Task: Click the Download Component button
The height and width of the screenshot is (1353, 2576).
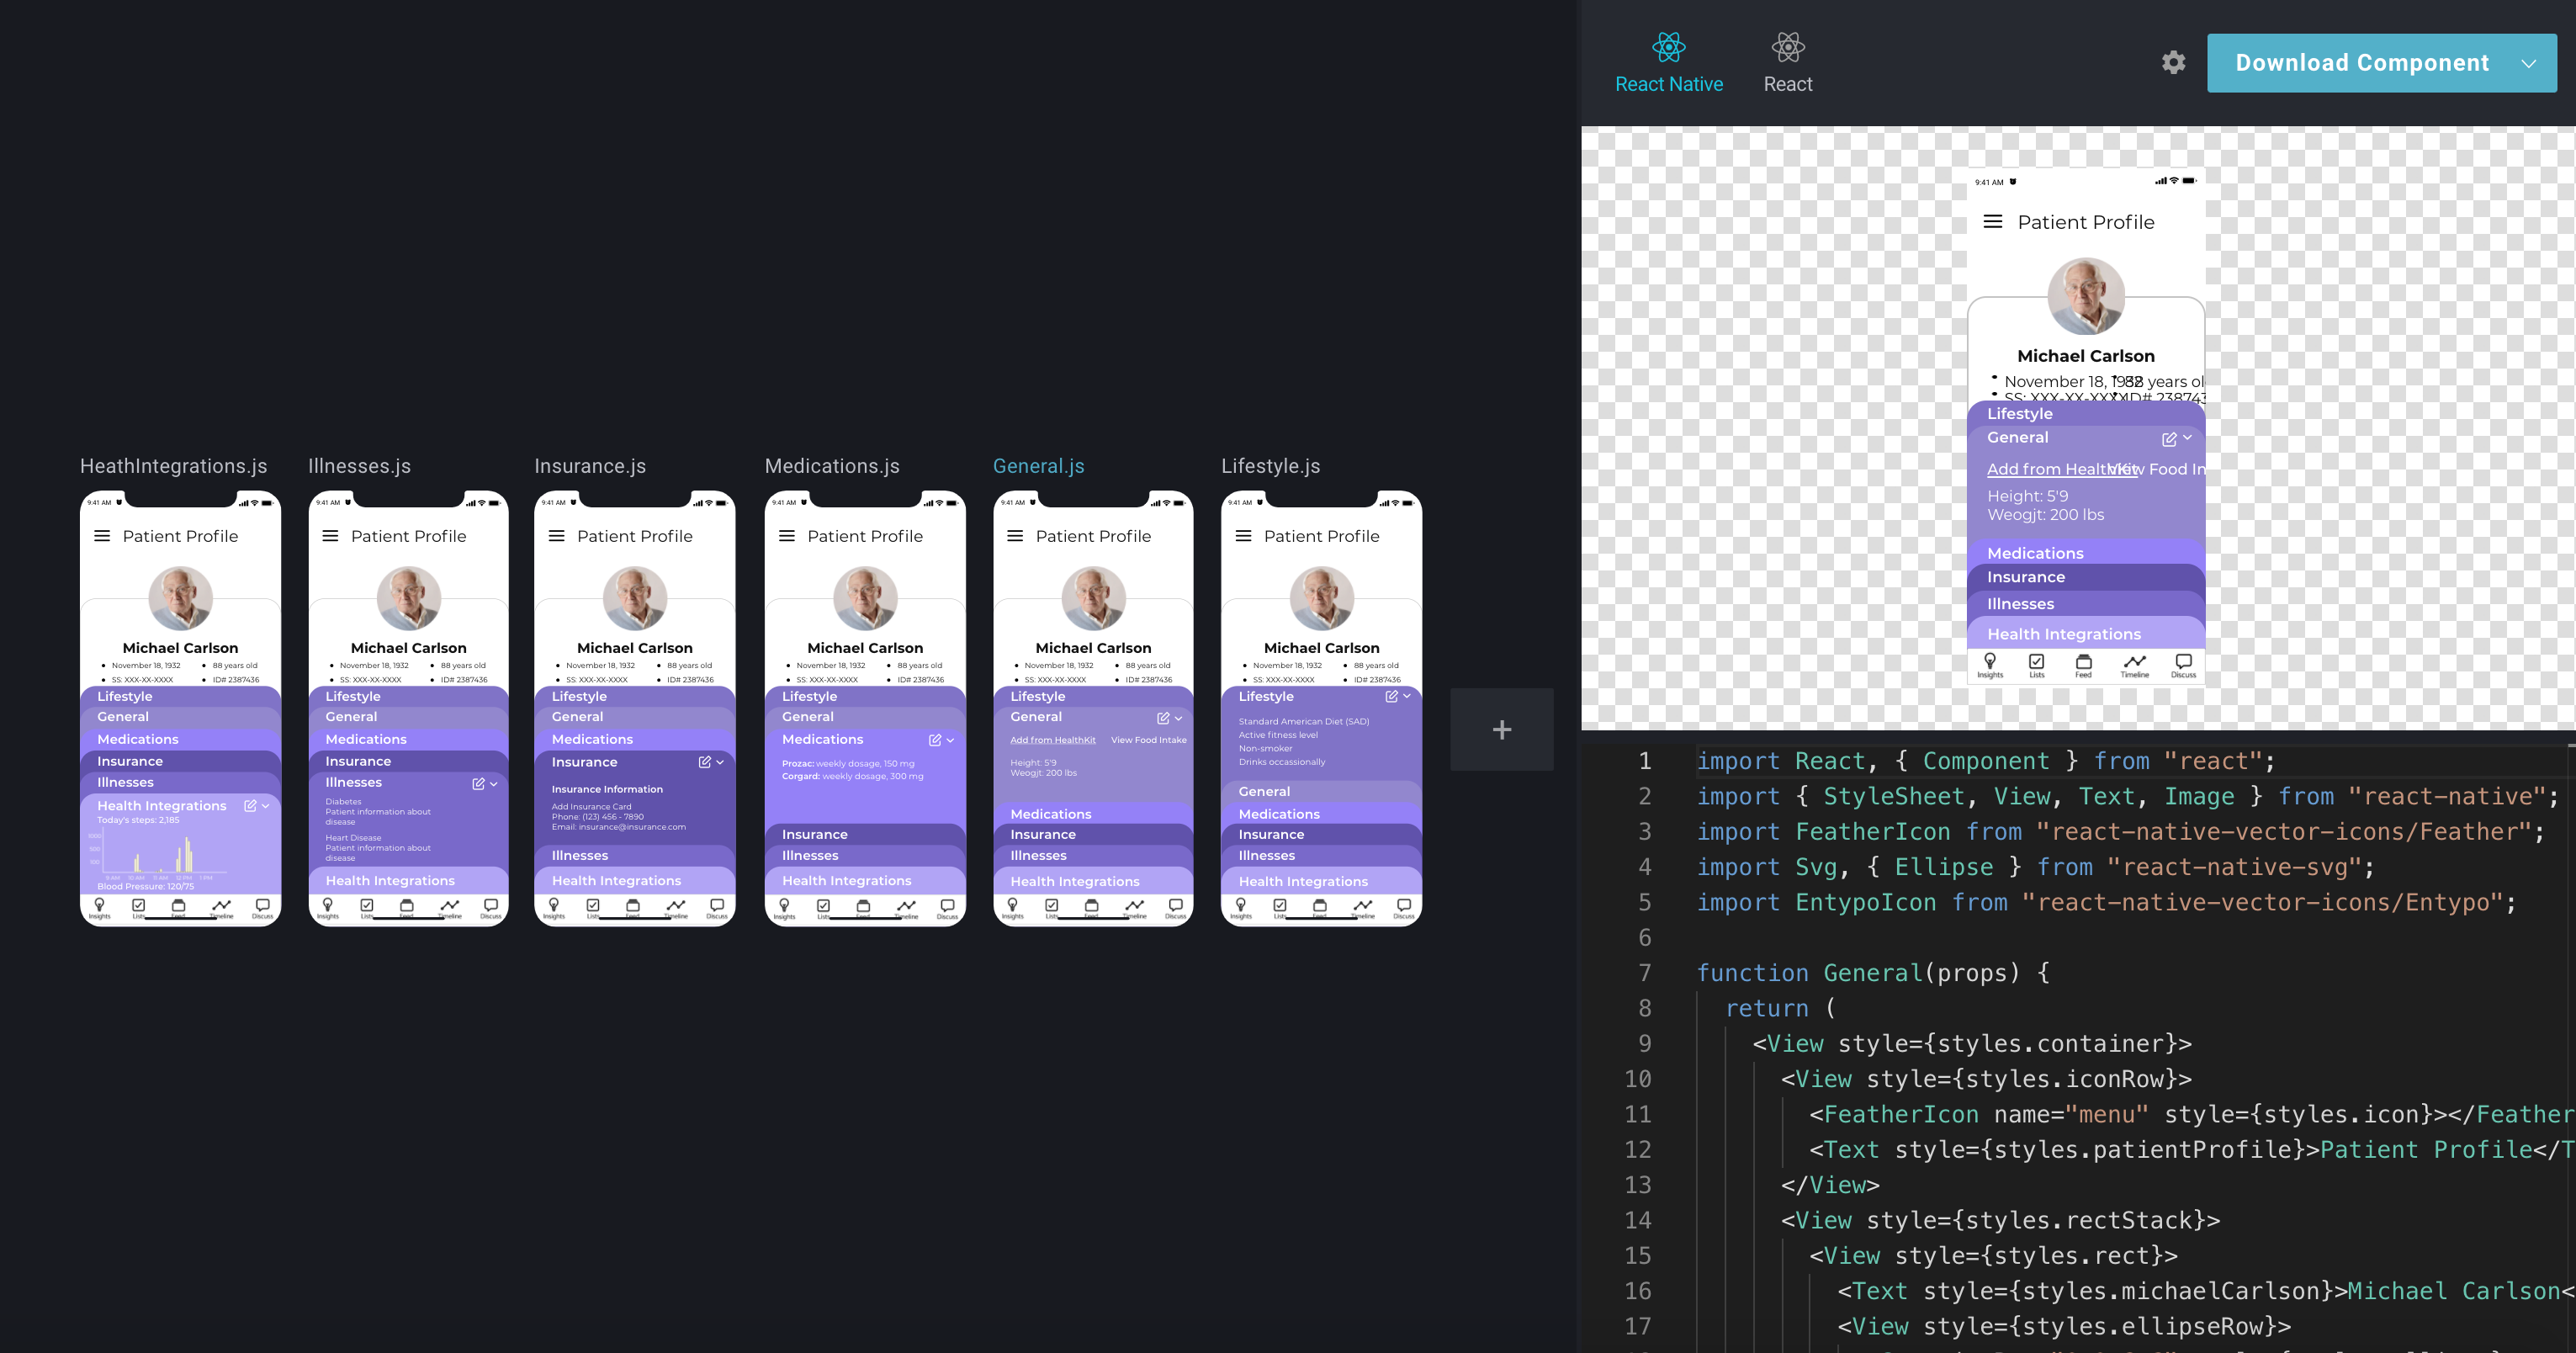Action: [x=2361, y=64]
